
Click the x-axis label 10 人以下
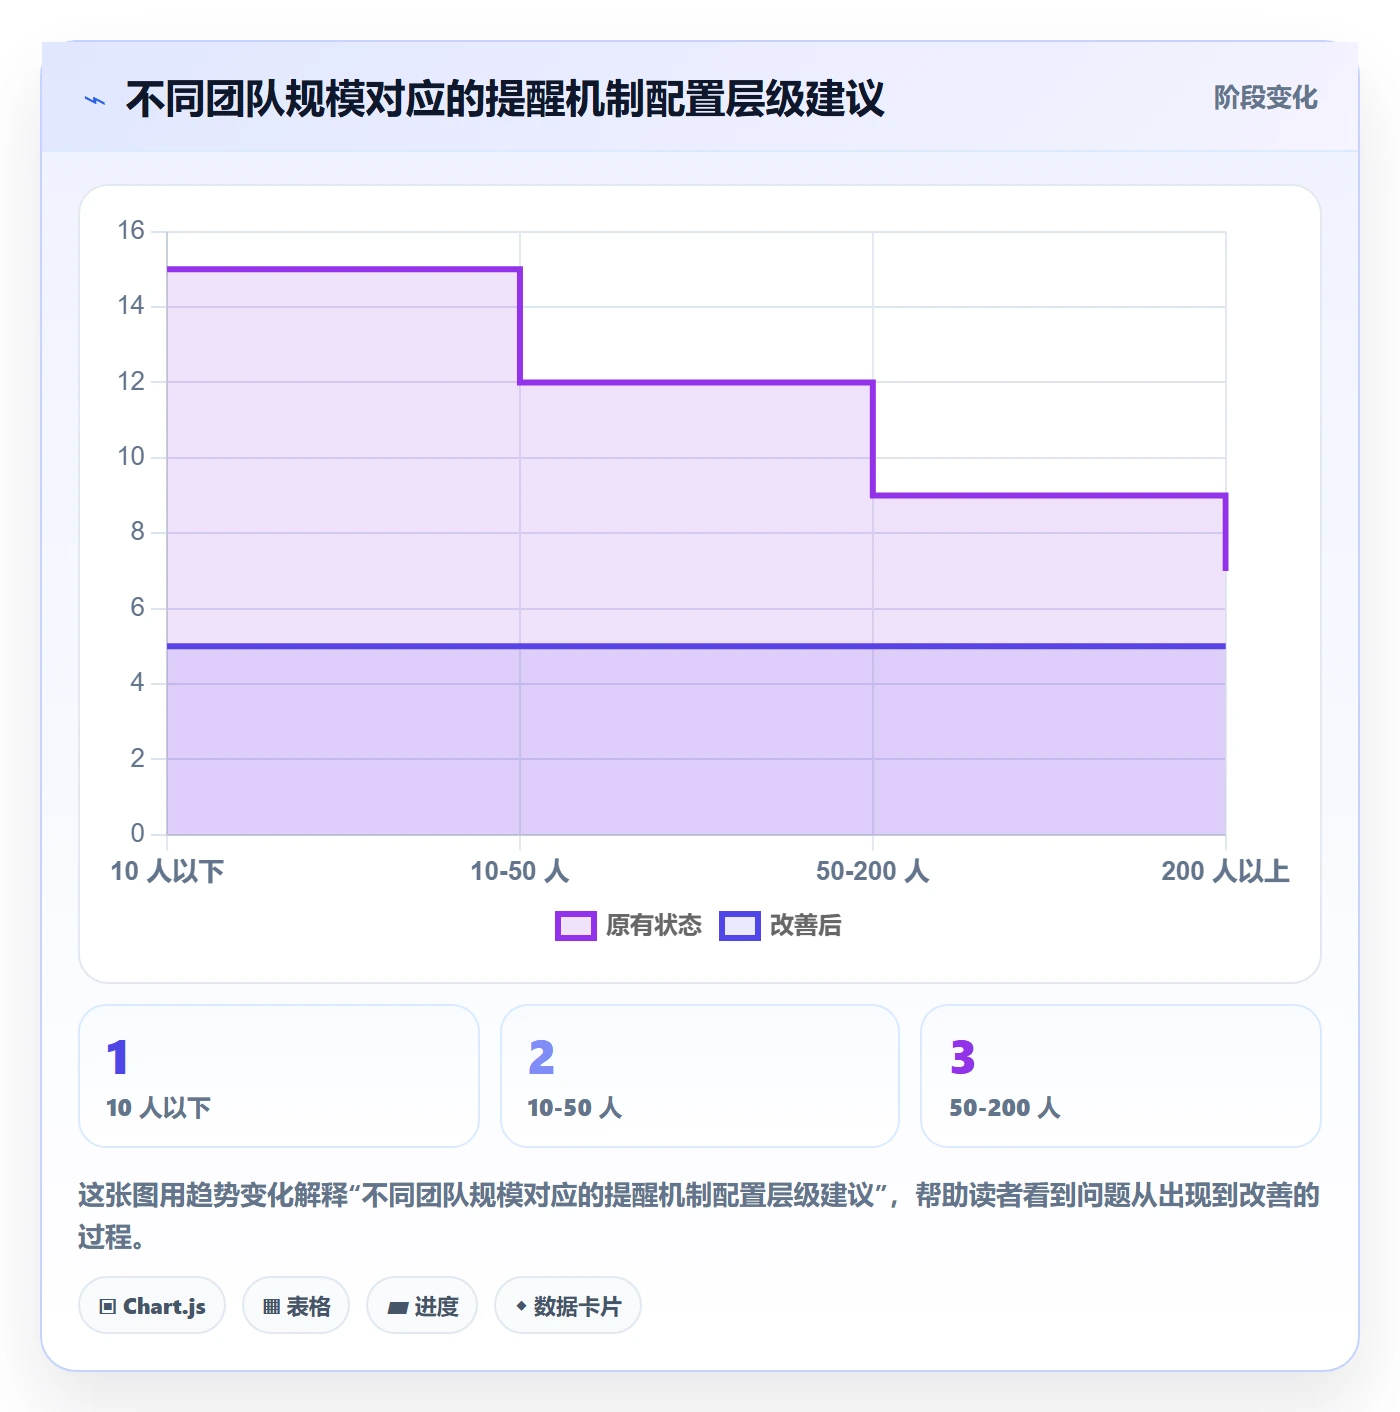coord(167,871)
